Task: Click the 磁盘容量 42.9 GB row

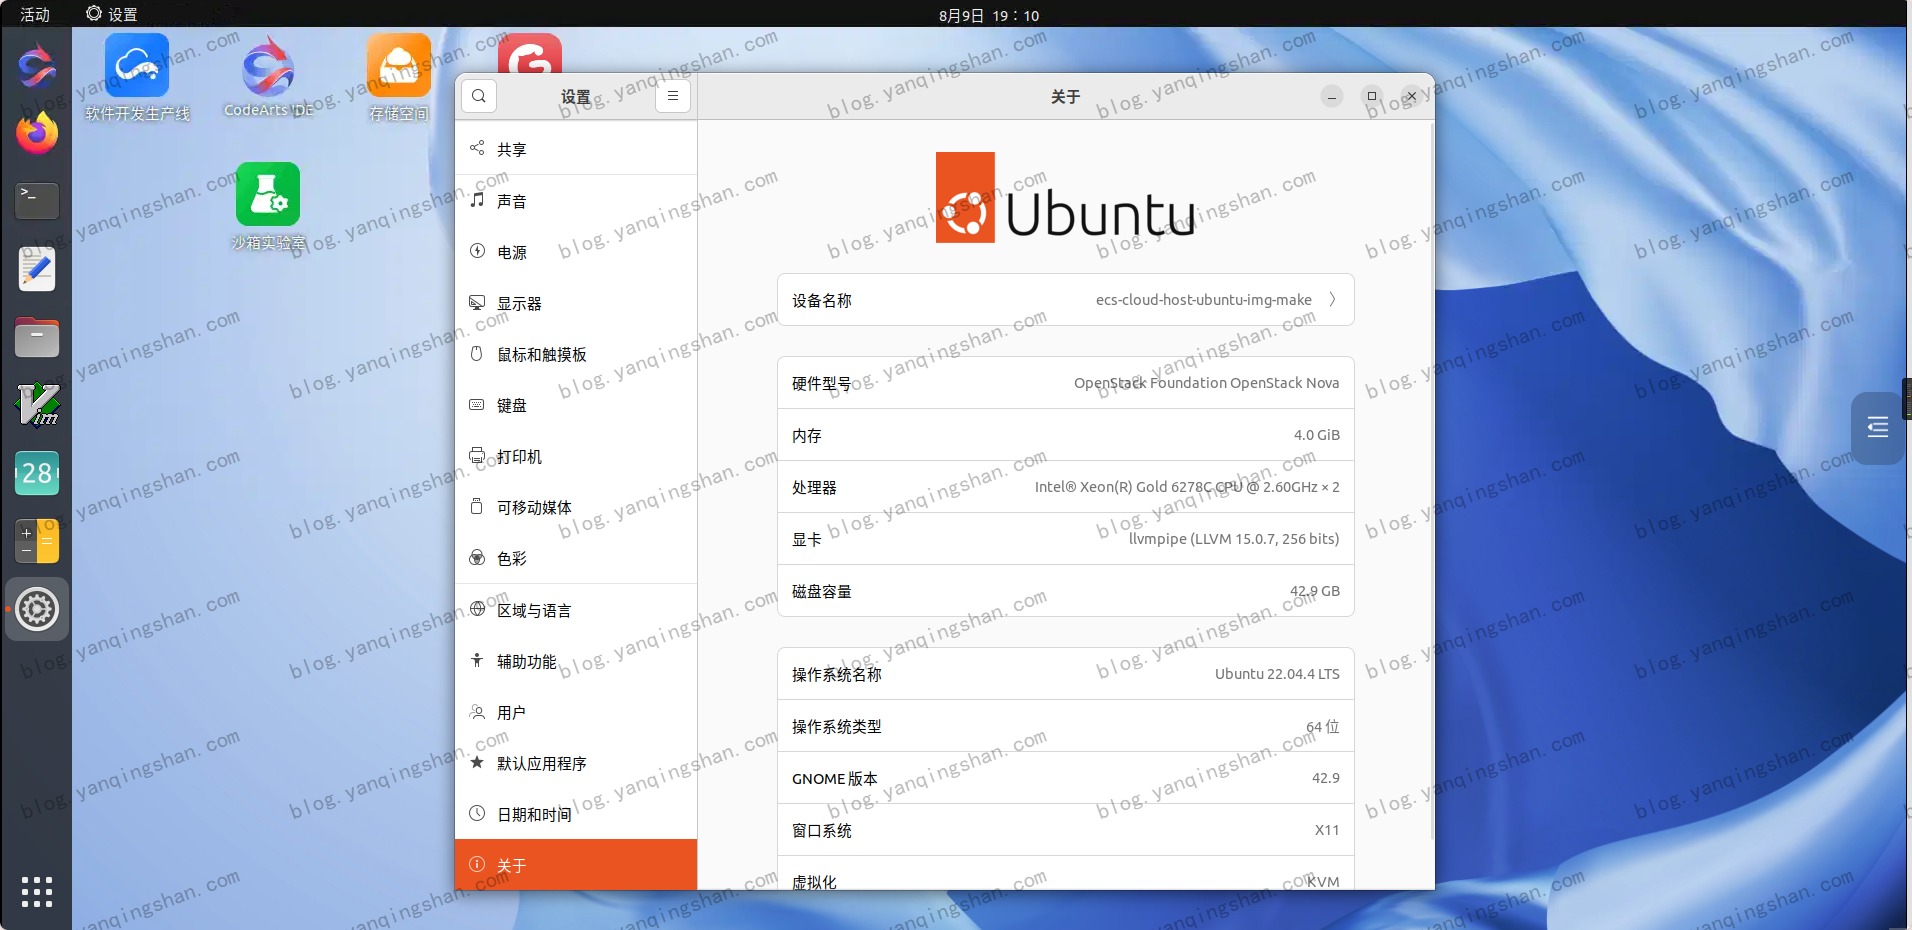Action: (x=1066, y=591)
